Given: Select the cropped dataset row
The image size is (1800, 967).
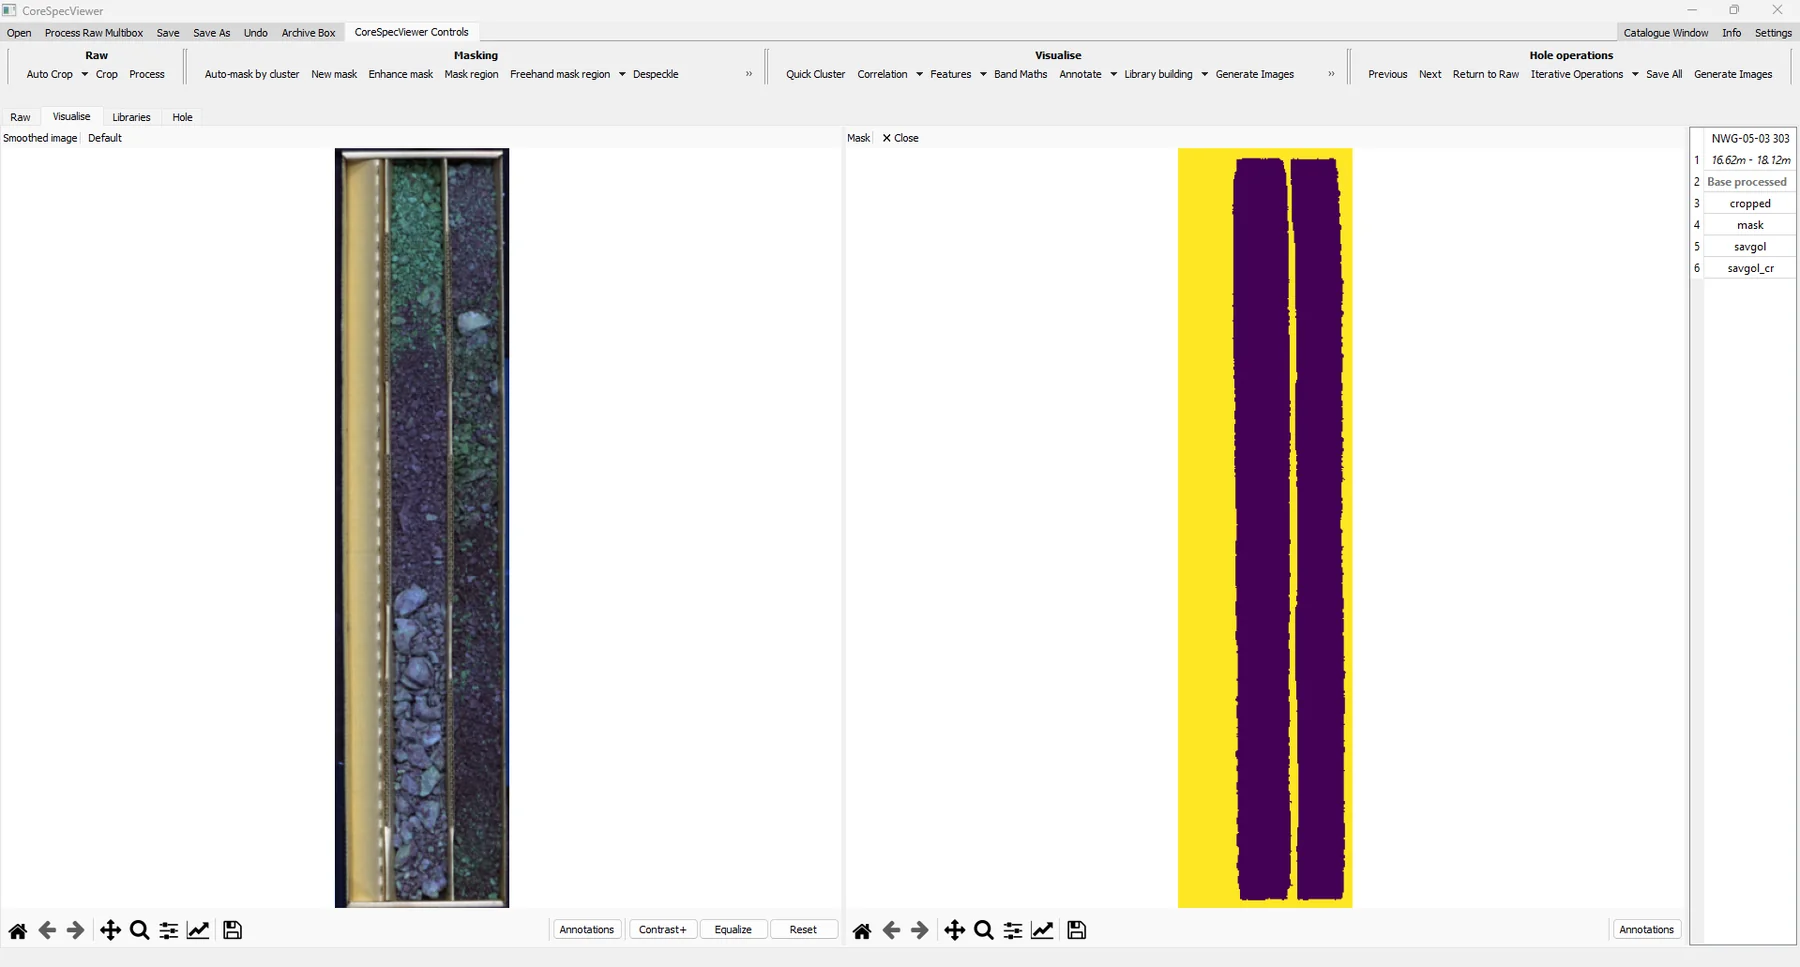Looking at the screenshot, I should point(1750,203).
